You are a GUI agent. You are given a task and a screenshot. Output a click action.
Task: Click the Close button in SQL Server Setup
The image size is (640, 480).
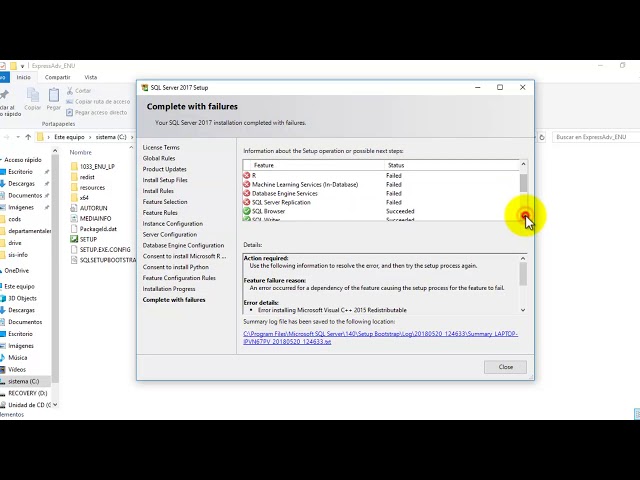505,367
